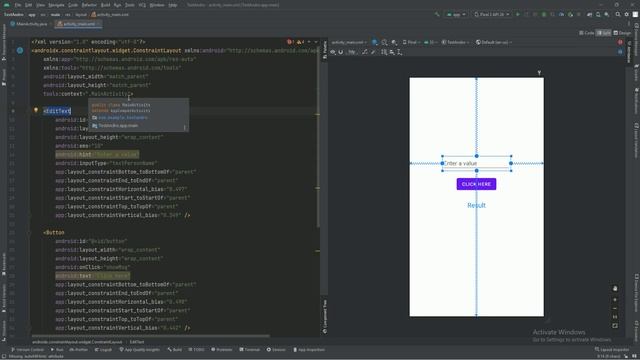640x360 pixels.
Task: Open the Palette side panel tab
Action: tap(325, 51)
